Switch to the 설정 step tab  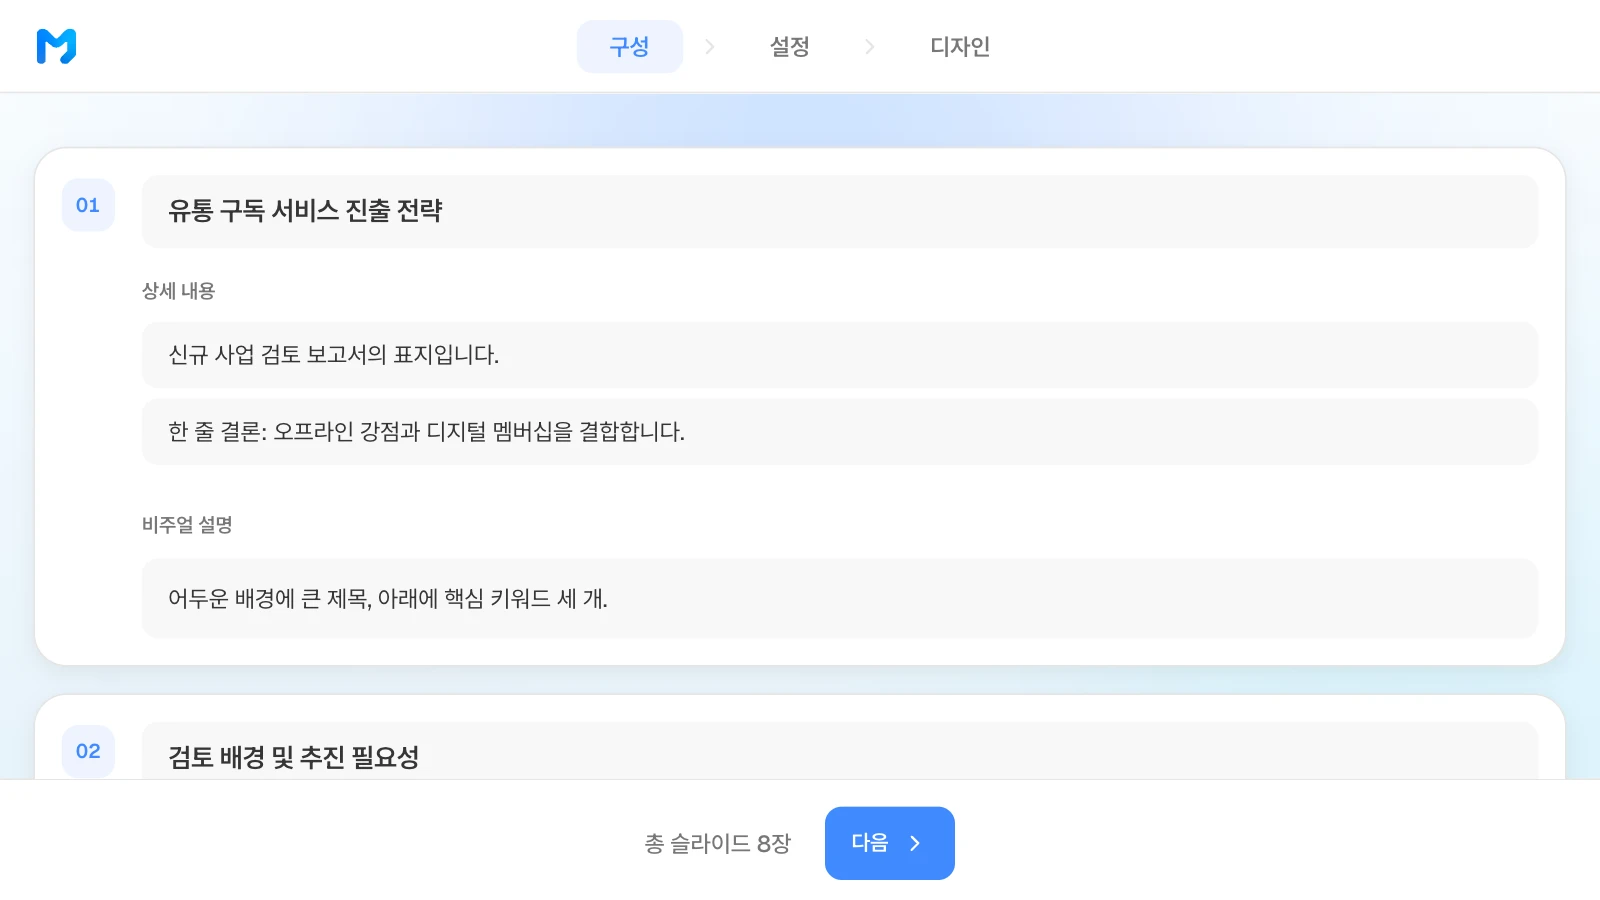pyautogui.click(x=790, y=46)
